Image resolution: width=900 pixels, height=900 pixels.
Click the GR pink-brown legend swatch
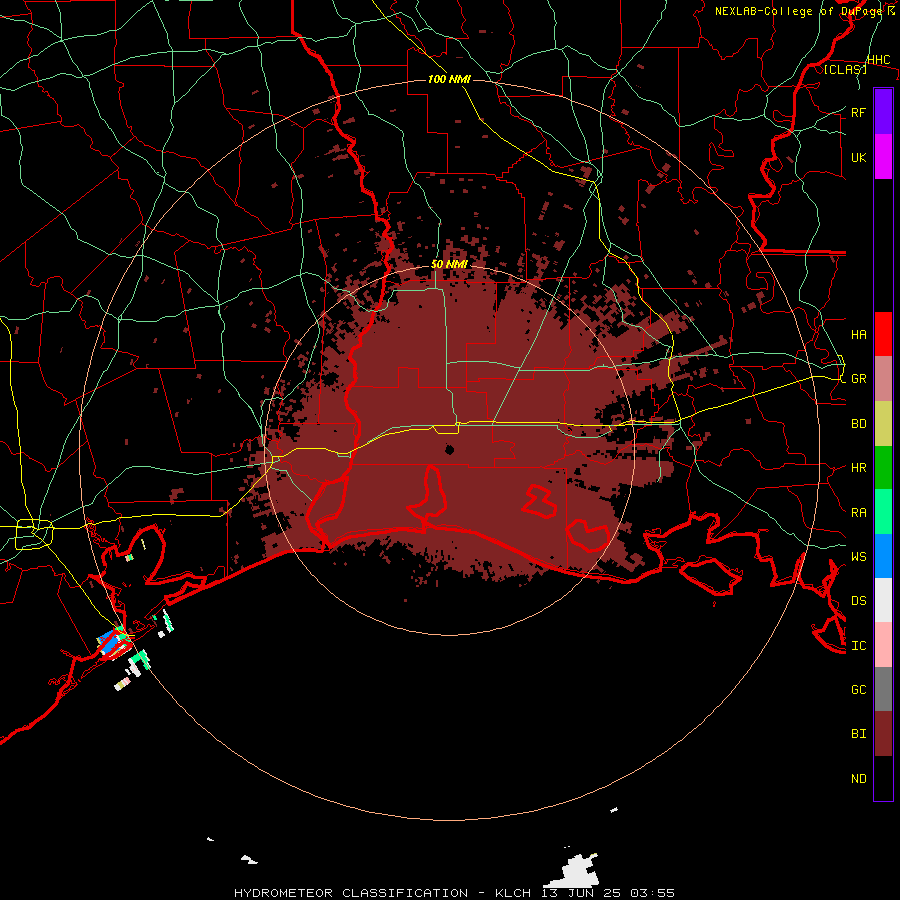[x=883, y=379]
